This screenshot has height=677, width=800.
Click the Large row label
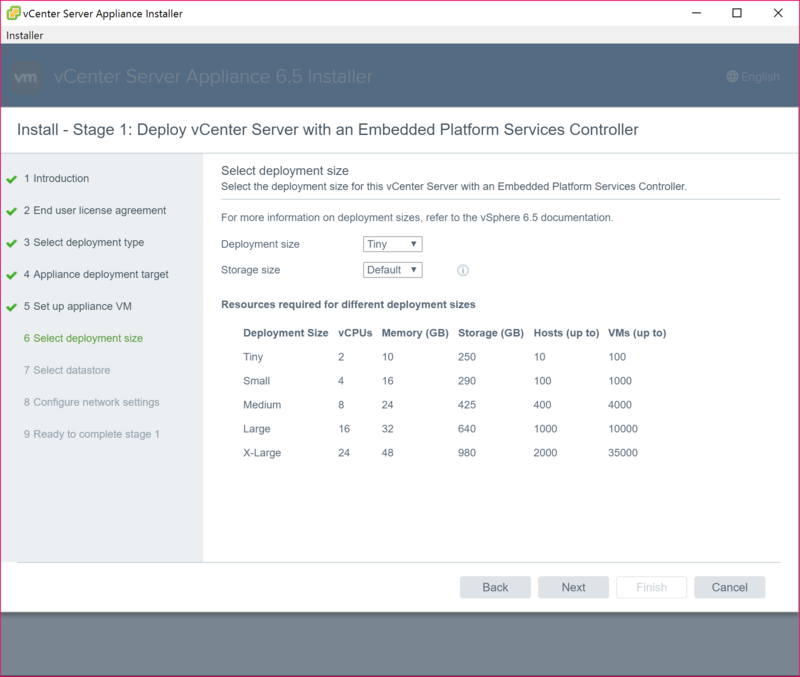(x=257, y=429)
